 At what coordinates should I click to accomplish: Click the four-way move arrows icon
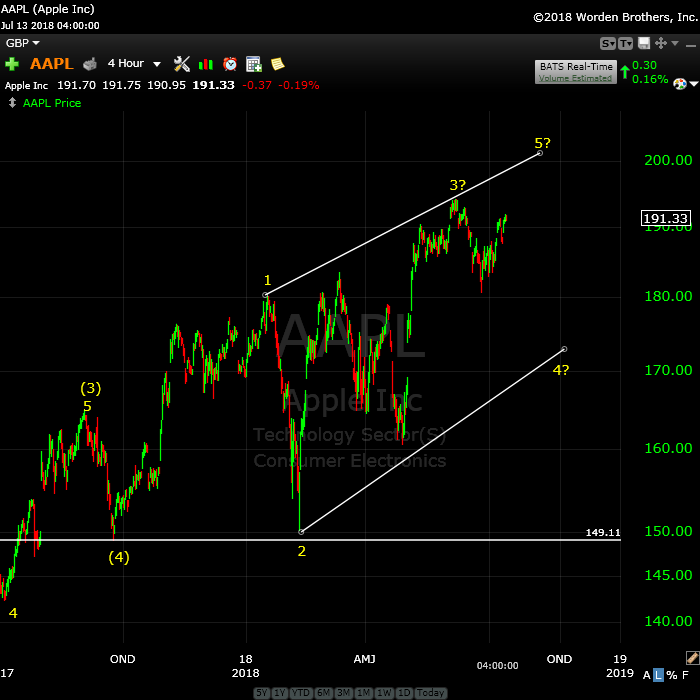661,43
